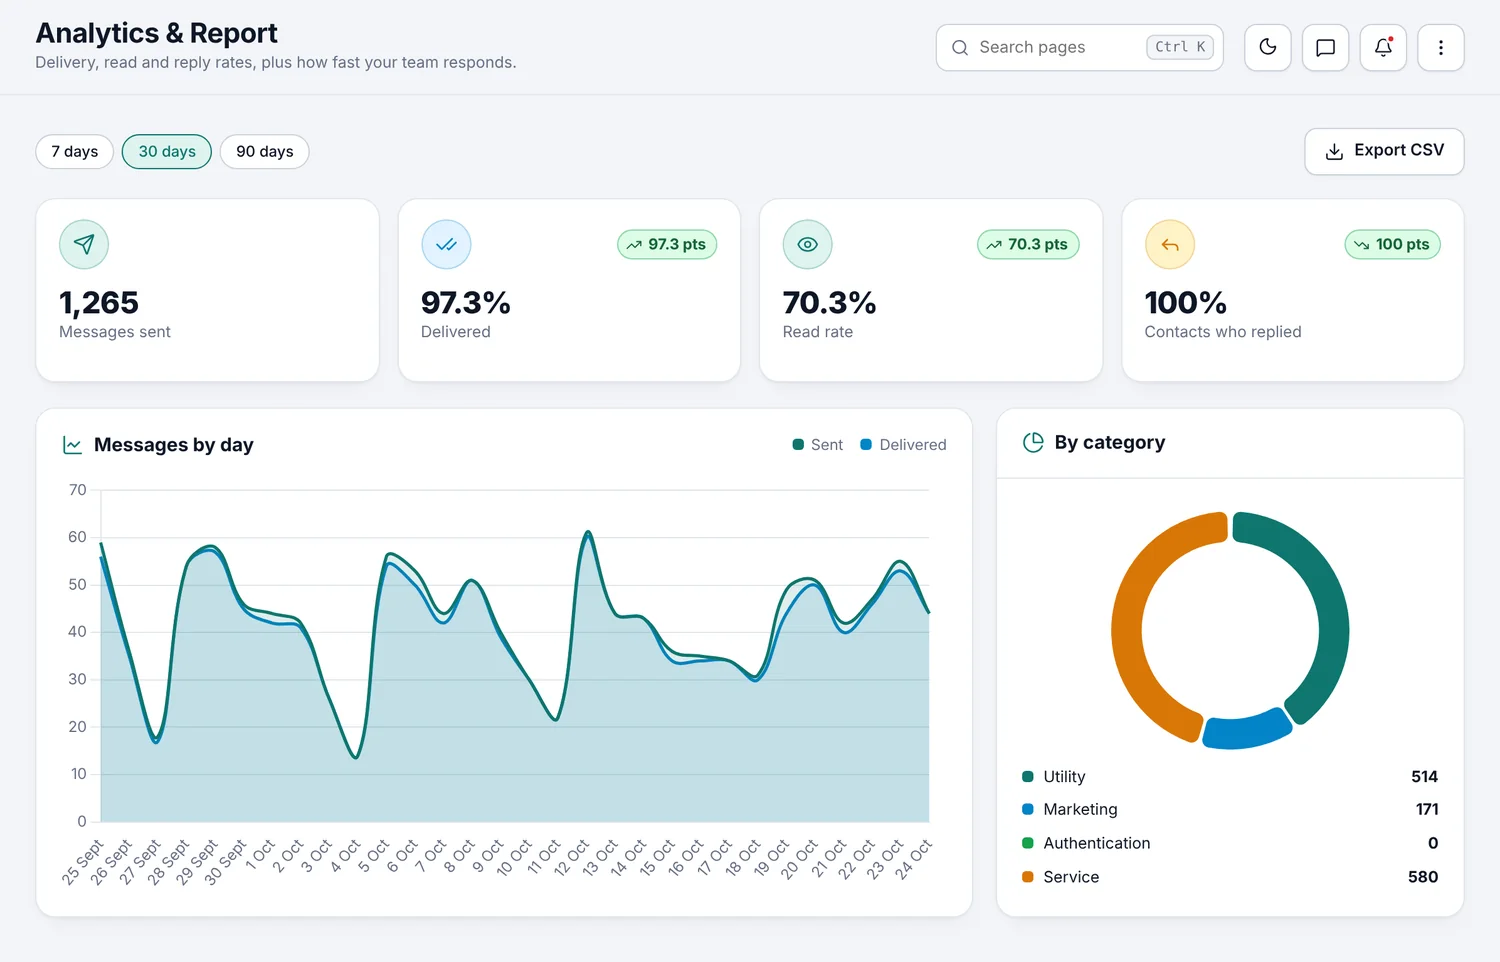Click the 70.3% Read rate value

point(830,302)
